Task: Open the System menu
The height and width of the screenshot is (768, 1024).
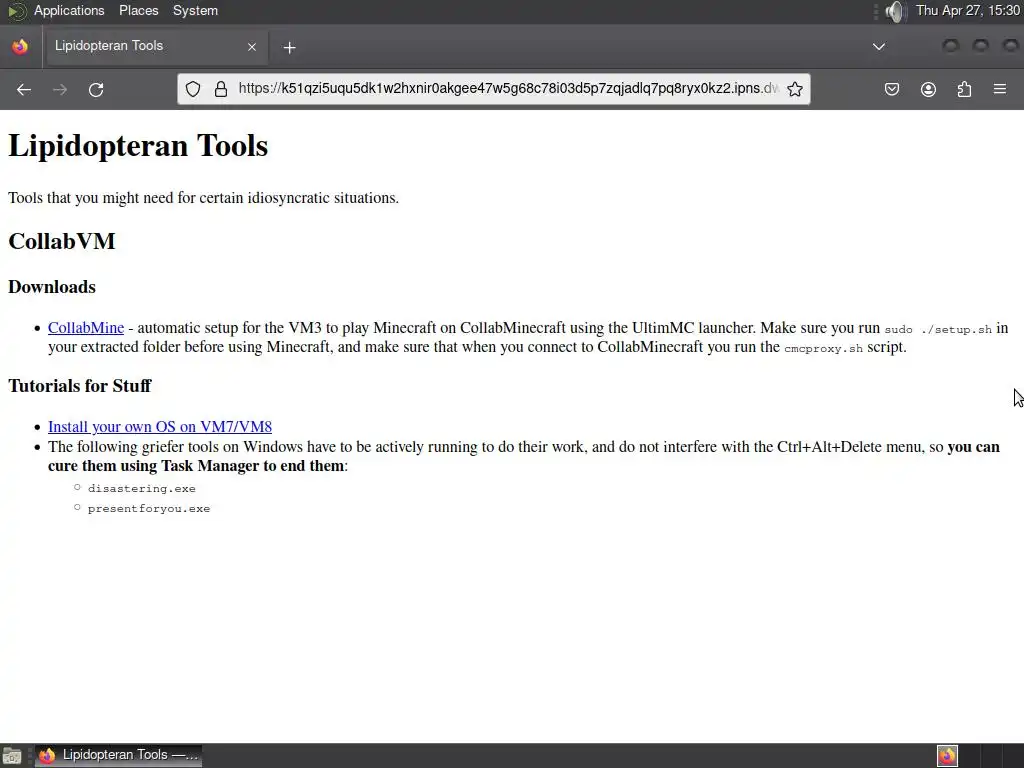Action: click(195, 10)
